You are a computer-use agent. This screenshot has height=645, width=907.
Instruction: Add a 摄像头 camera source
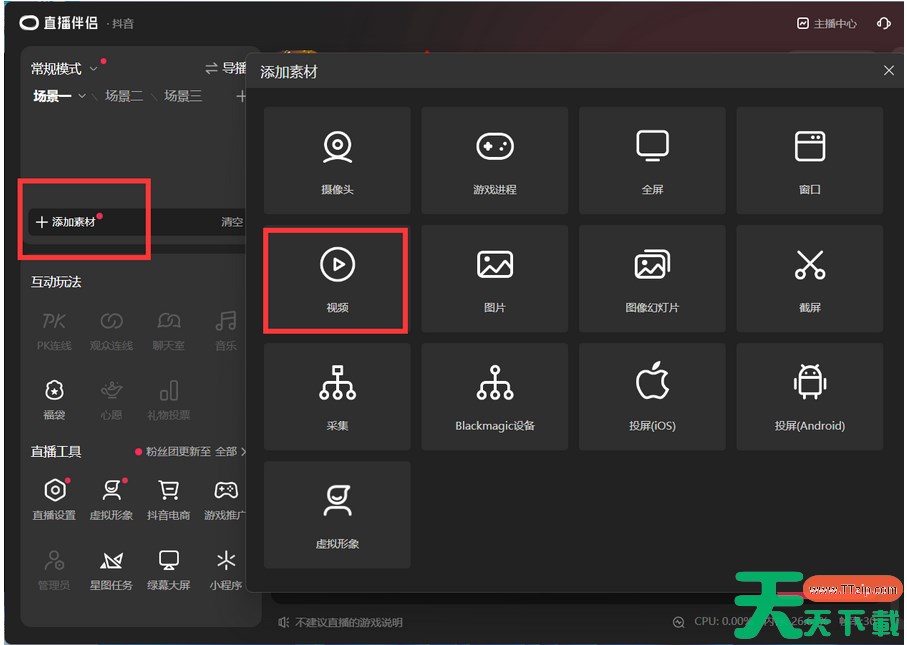[337, 160]
